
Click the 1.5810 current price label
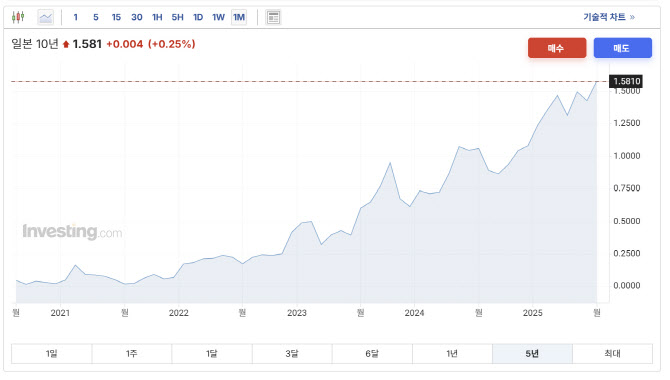[626, 81]
